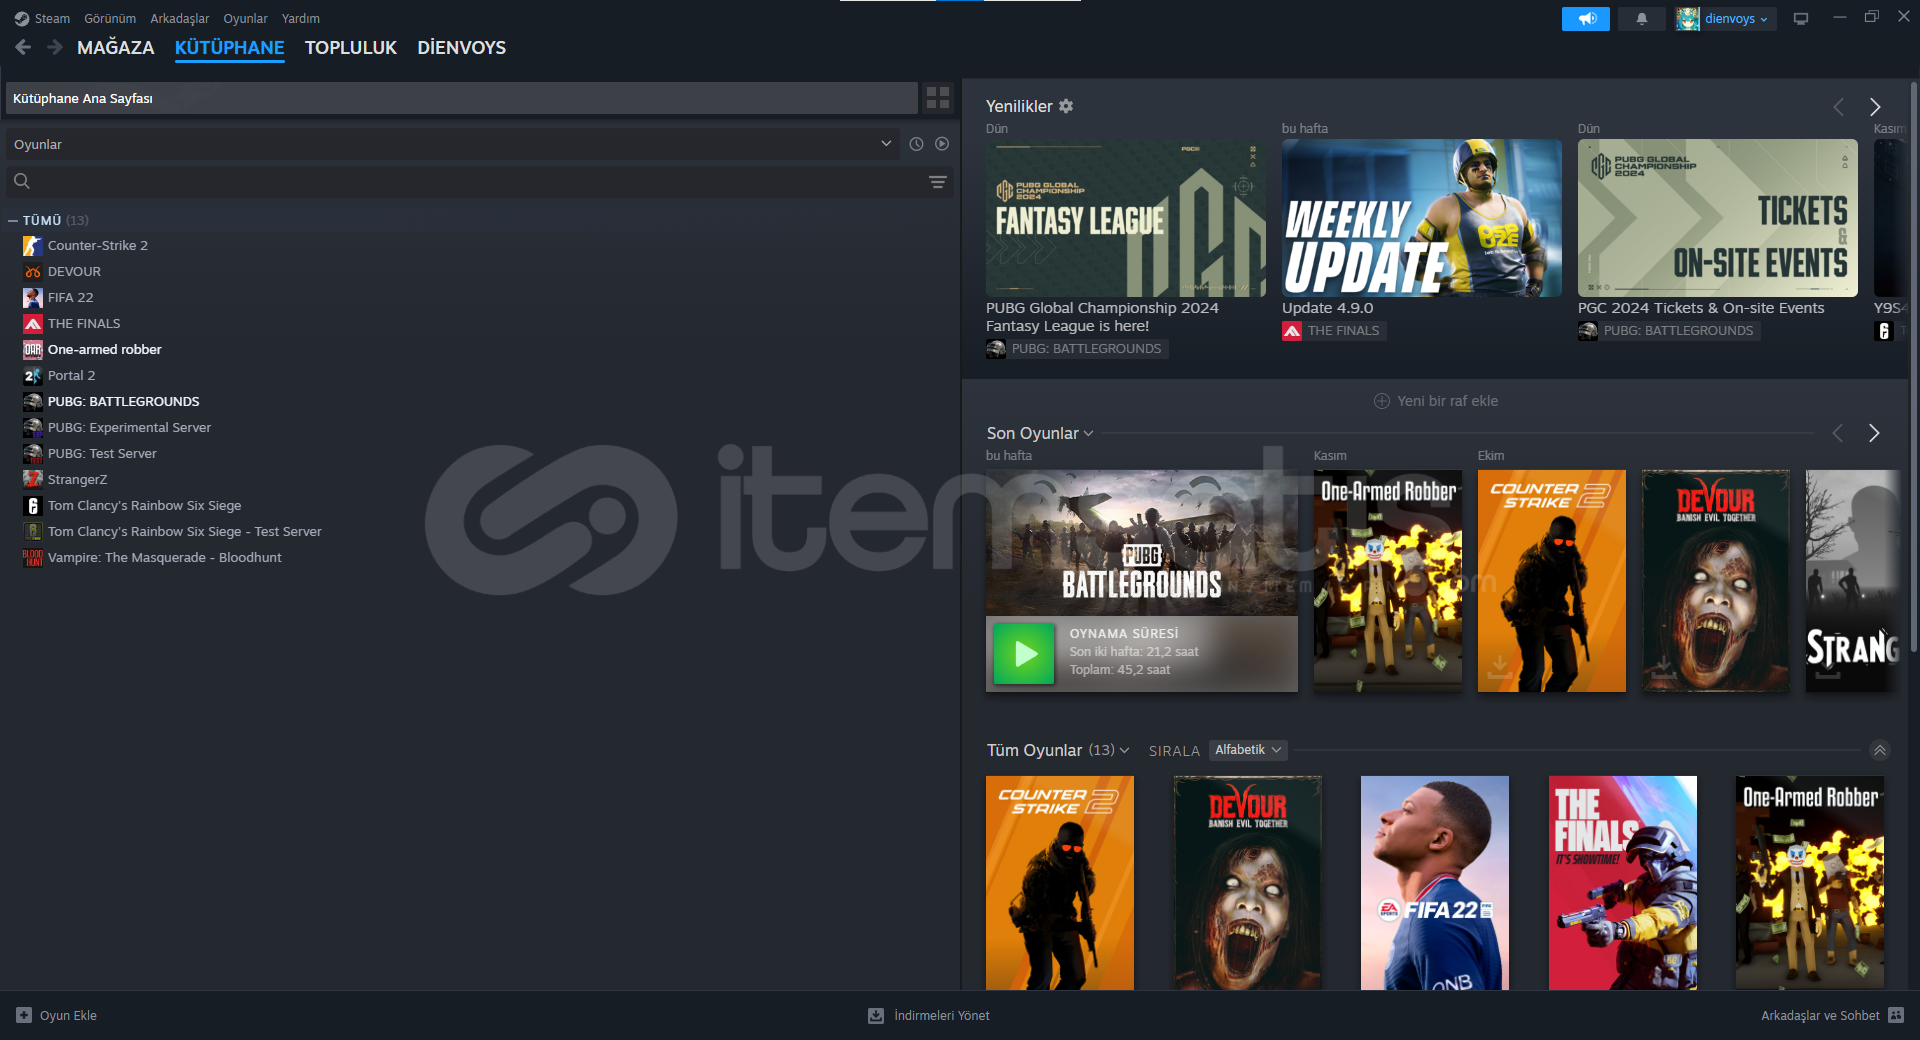
Task: Go to next Yenilikler page arrow
Action: (1875, 107)
